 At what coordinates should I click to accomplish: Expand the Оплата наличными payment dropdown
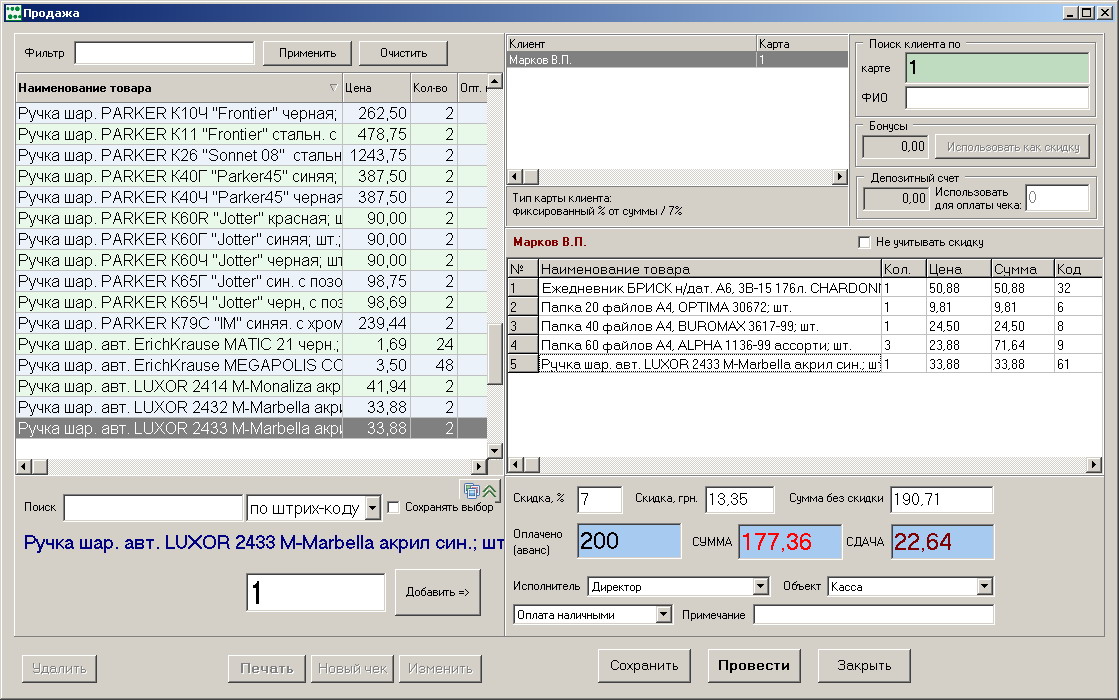664,614
